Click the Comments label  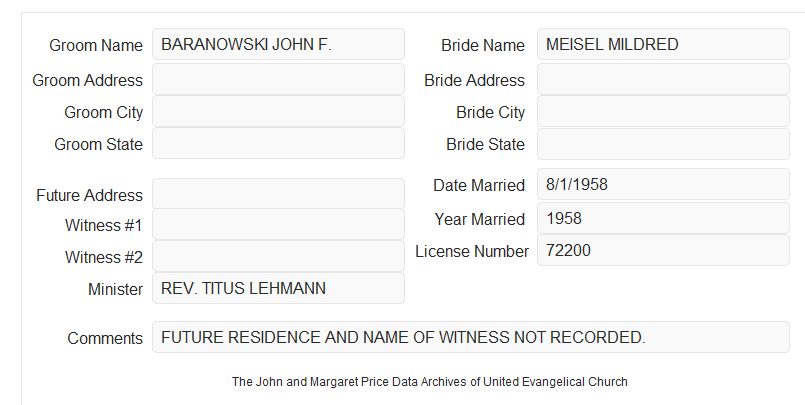105,338
